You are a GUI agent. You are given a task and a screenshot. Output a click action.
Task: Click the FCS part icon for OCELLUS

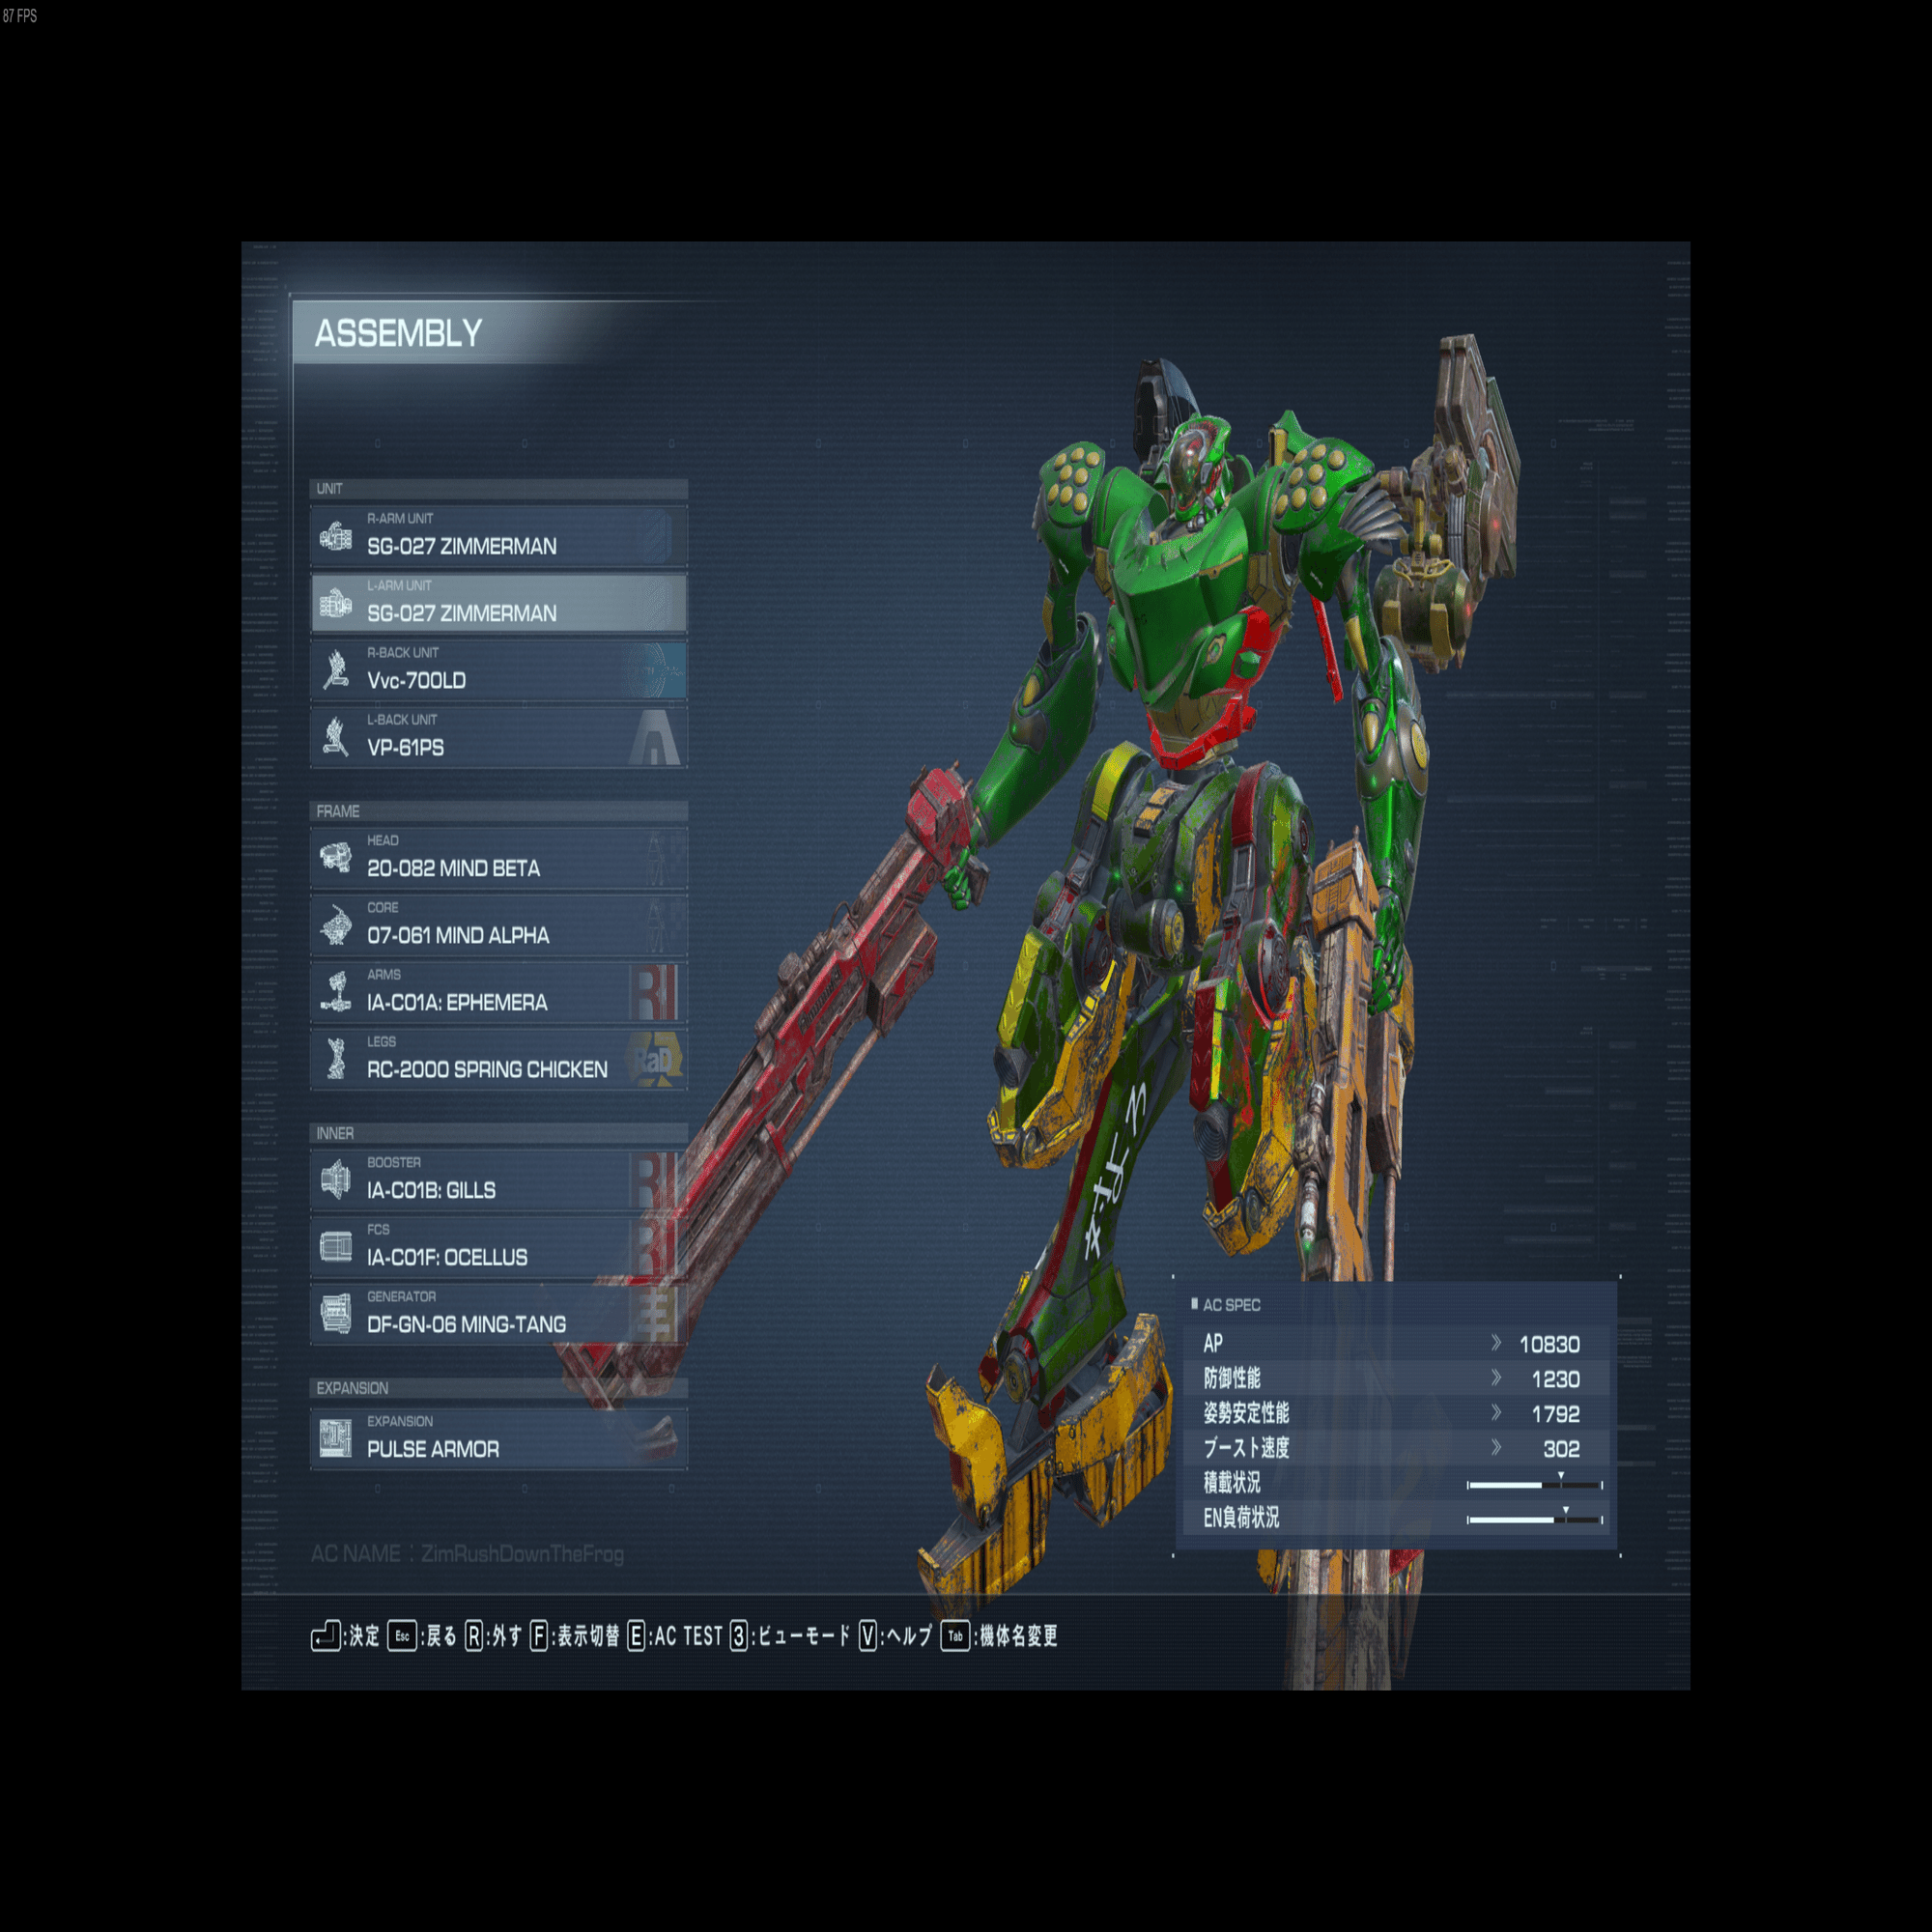click(x=336, y=1248)
